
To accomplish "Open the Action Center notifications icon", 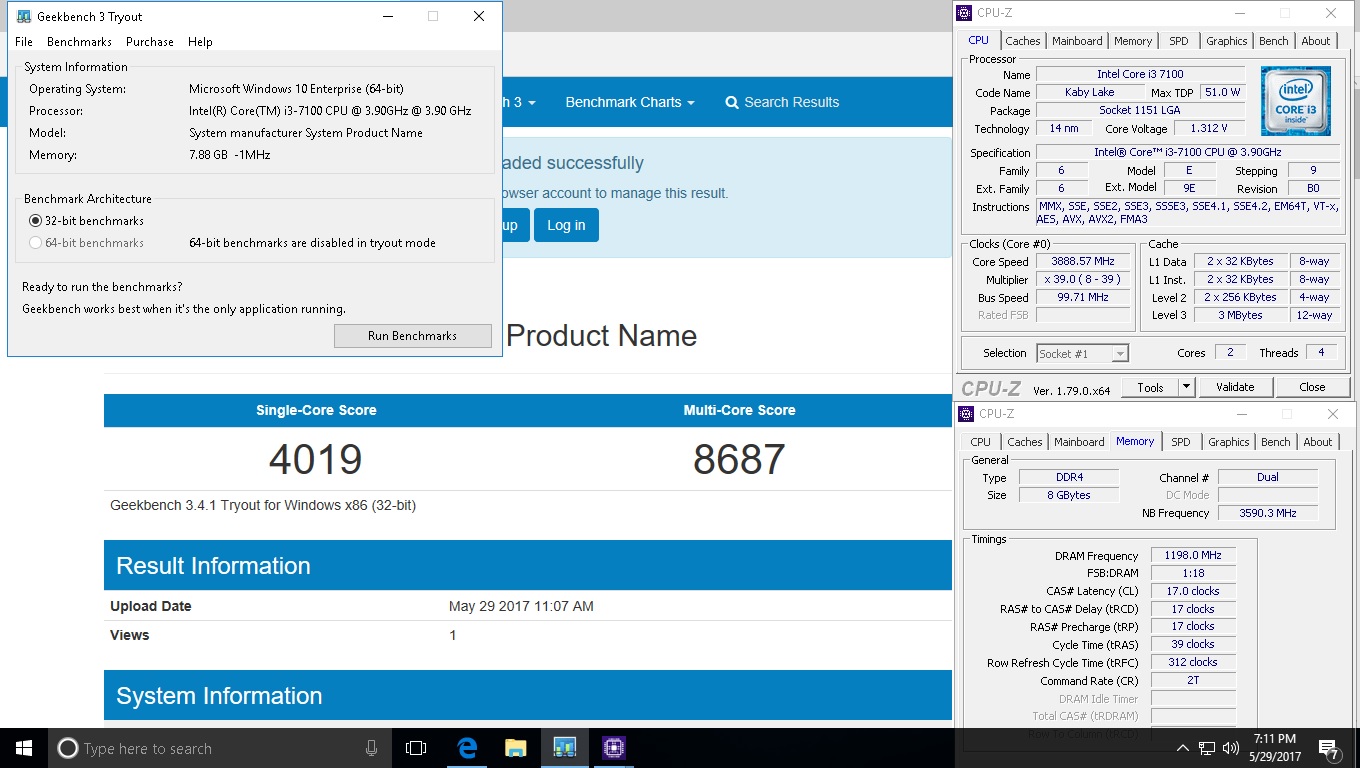I will (x=1329, y=748).
